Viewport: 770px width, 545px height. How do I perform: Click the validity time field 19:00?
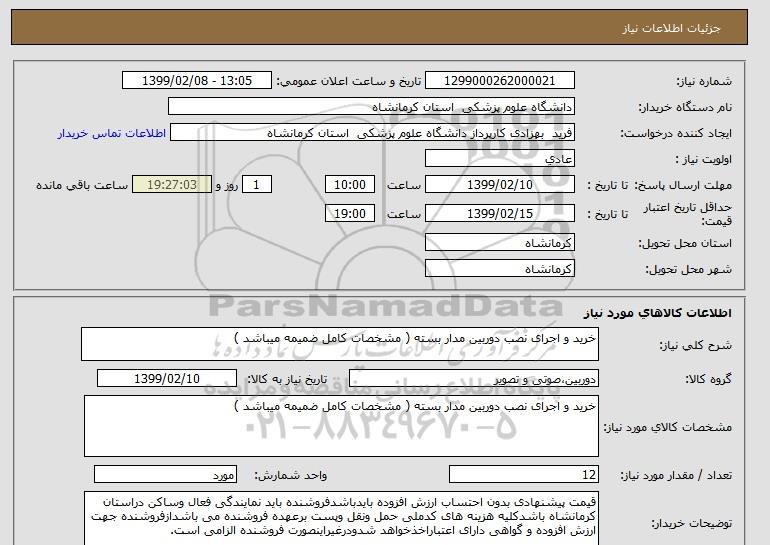350,213
